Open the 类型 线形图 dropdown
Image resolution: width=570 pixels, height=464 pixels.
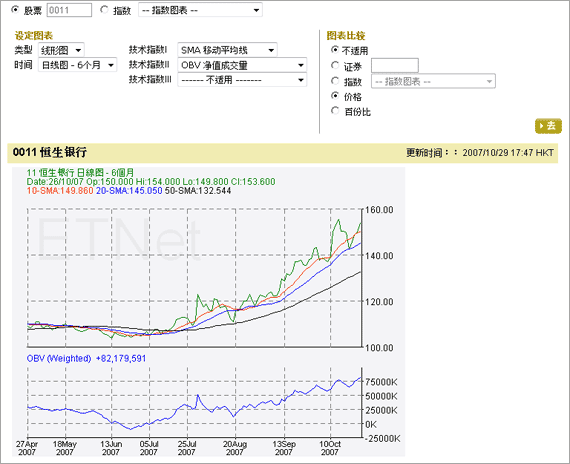61,50
